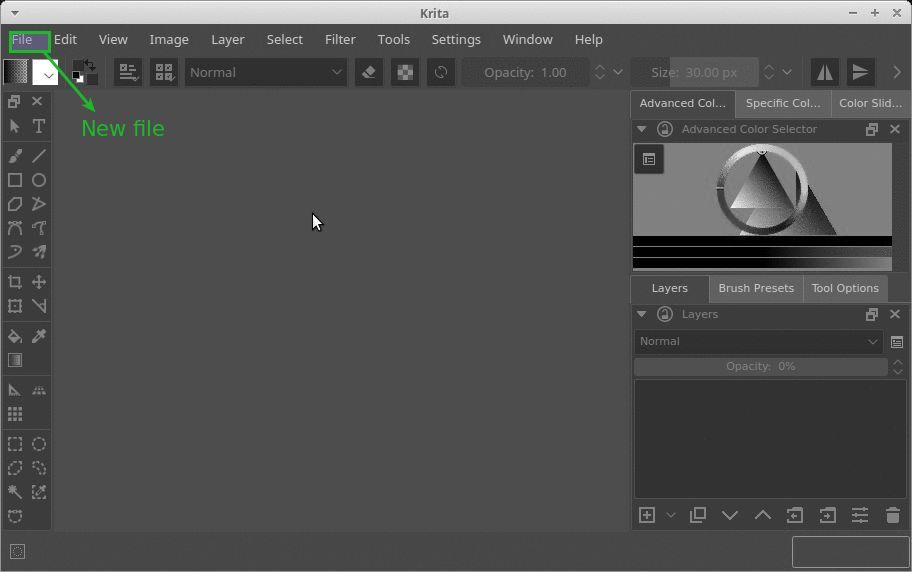Select the Ellipse tool
912x572 pixels.
point(38,180)
